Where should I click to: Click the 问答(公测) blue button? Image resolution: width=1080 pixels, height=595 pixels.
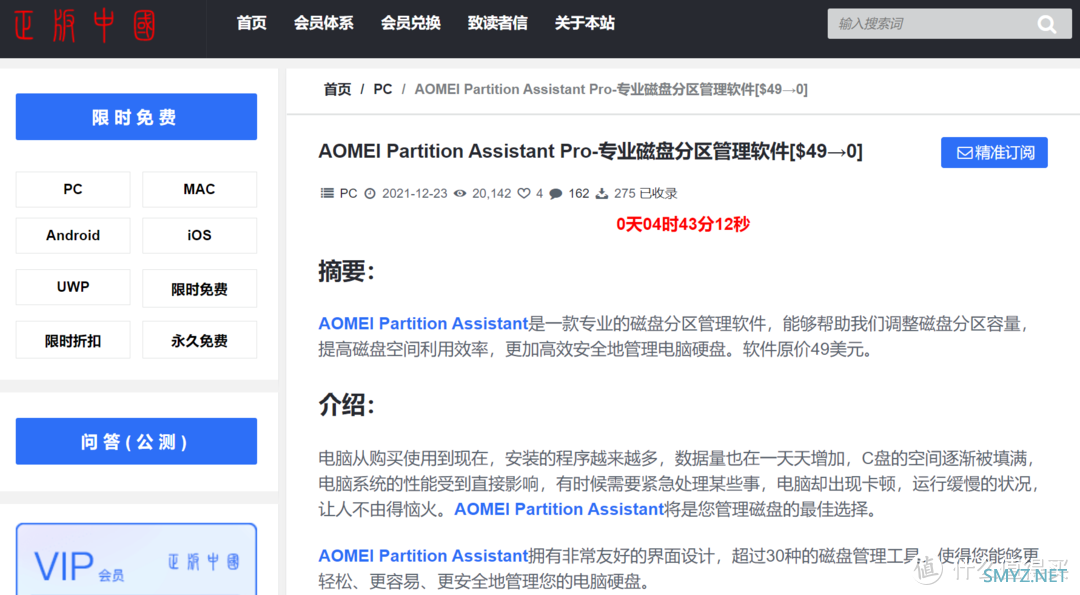tap(136, 441)
